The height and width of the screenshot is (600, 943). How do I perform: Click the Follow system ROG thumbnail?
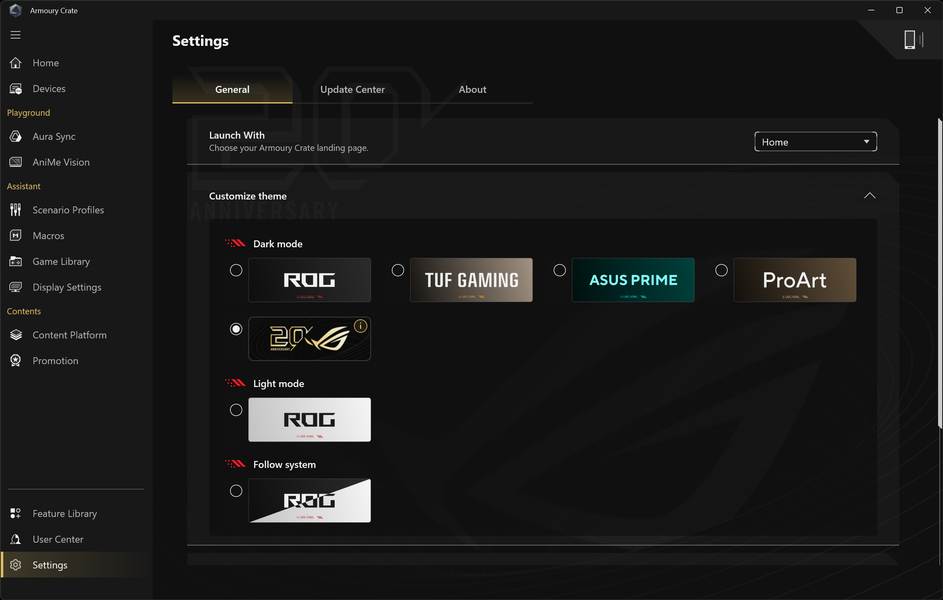(310, 501)
